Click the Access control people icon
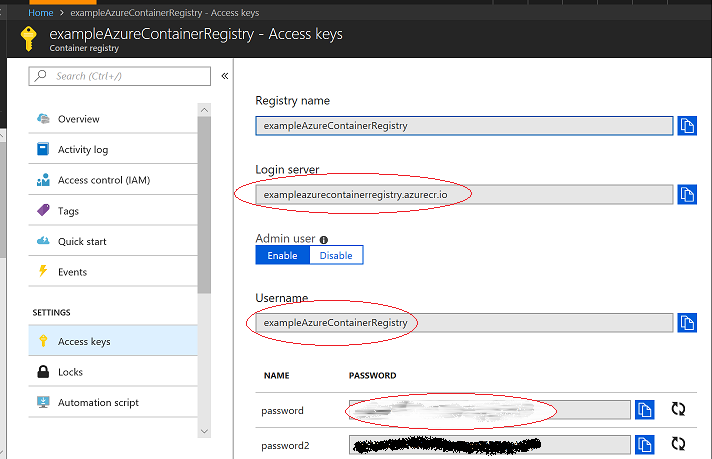The height and width of the screenshot is (459, 712). coord(43,180)
